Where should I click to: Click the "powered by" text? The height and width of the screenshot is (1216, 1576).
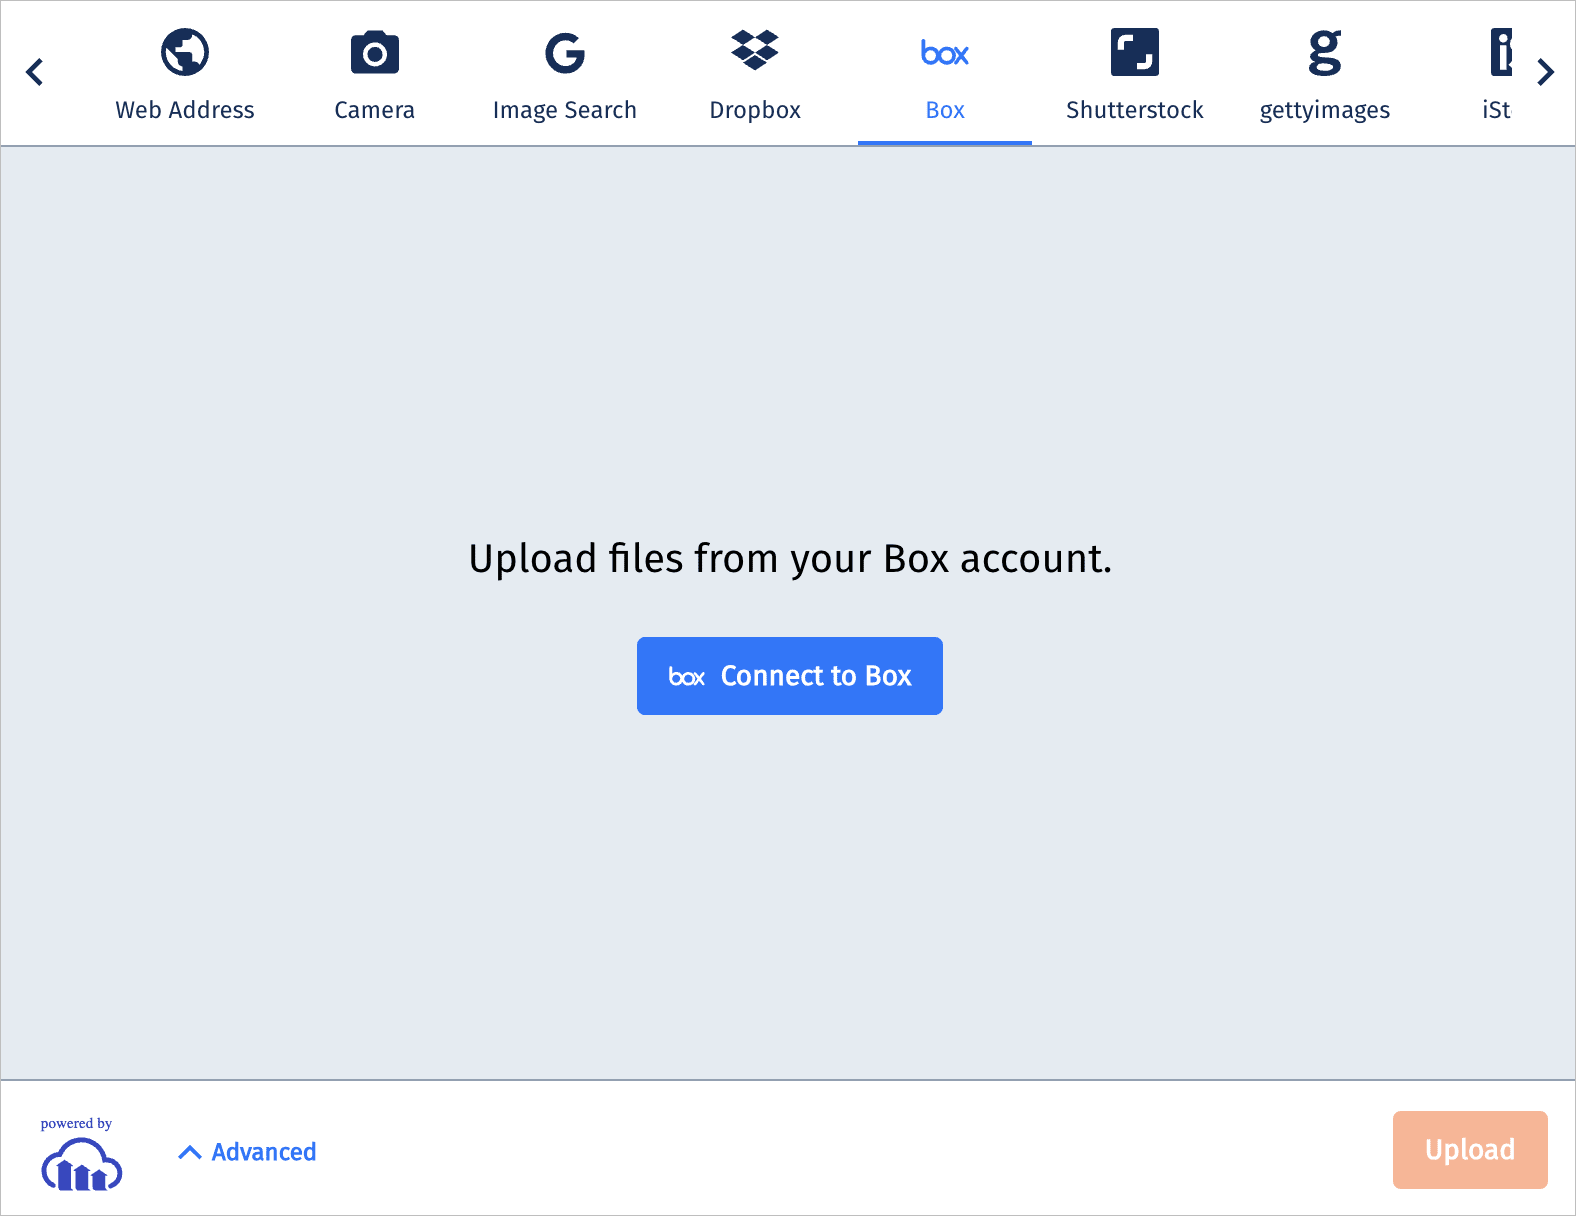[76, 1124]
